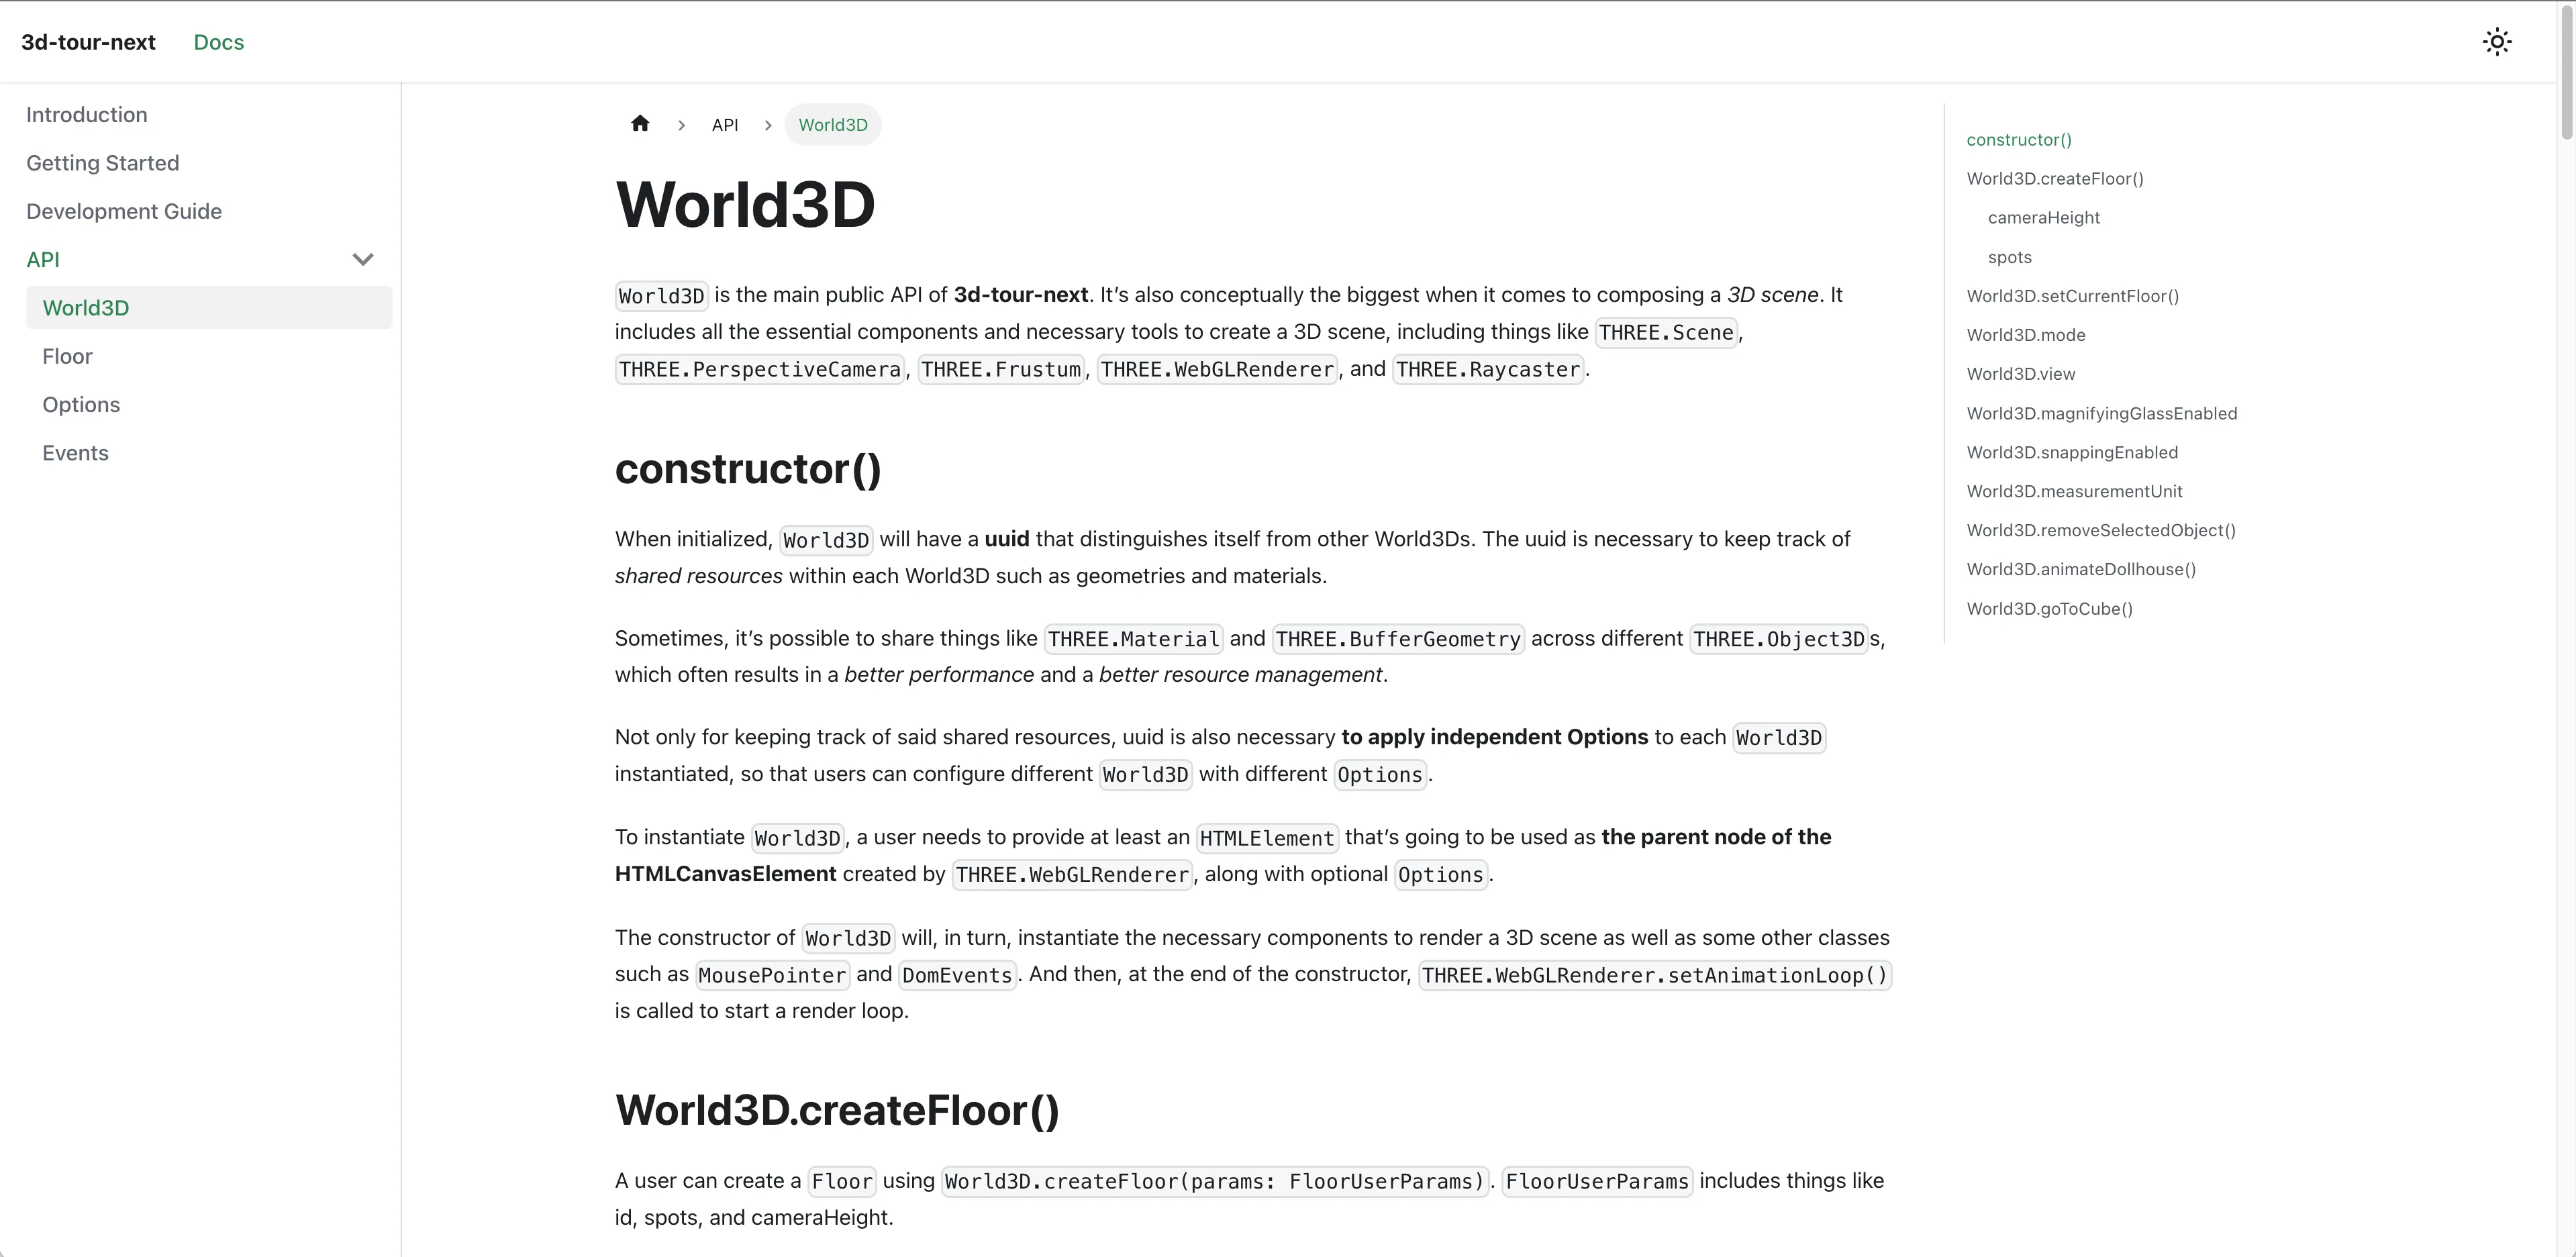
Task: Click the 3d-tour-next site title
Action: [x=88, y=42]
